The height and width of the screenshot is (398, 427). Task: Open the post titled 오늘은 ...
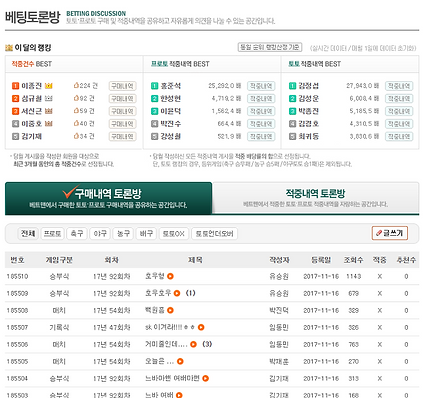click(x=160, y=361)
